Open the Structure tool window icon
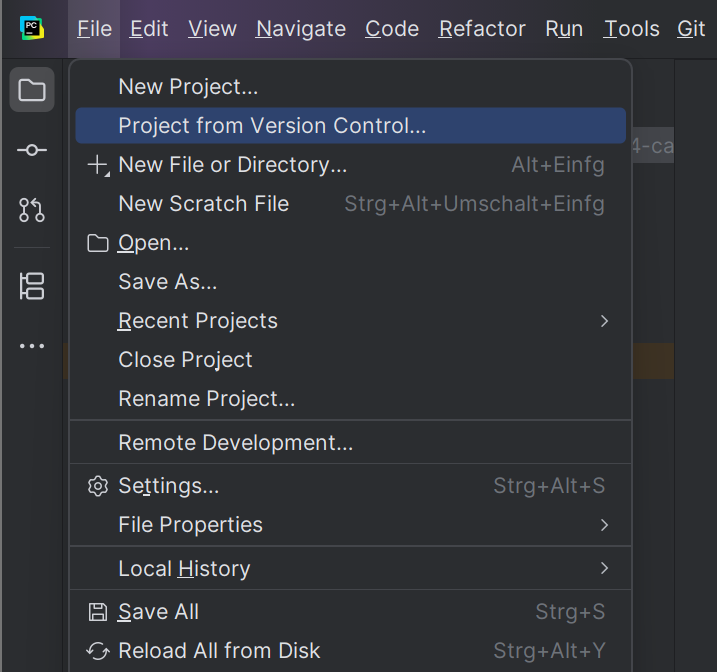The height and width of the screenshot is (672, 717). 32,286
